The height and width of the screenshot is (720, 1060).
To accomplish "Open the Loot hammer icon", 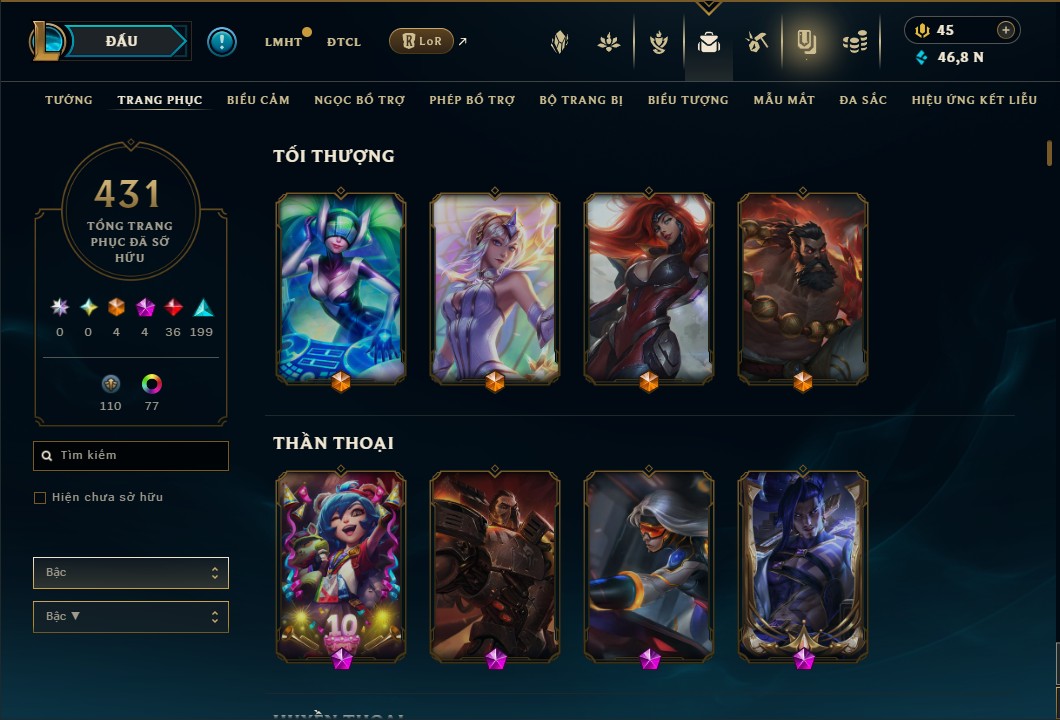I will tap(757, 43).
